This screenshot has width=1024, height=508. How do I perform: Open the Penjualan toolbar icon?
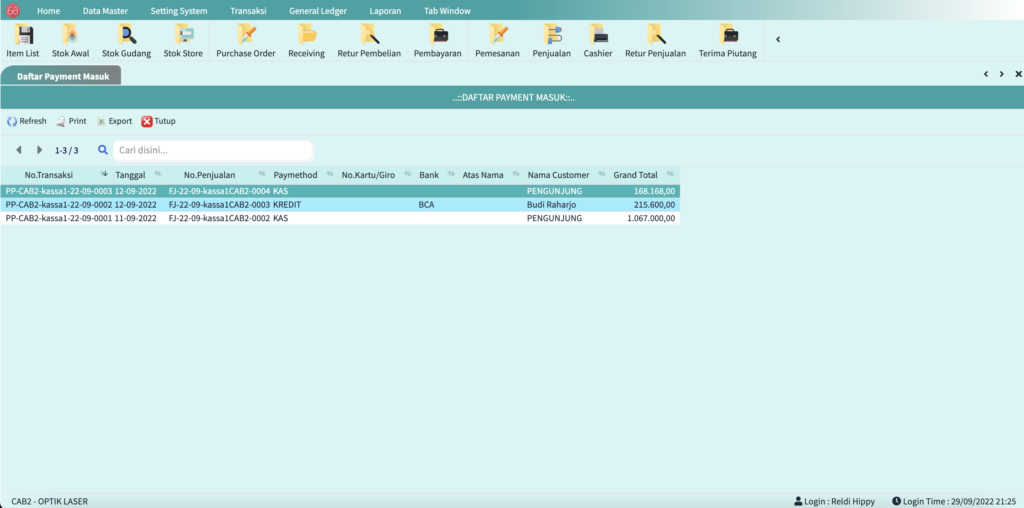coord(551,40)
